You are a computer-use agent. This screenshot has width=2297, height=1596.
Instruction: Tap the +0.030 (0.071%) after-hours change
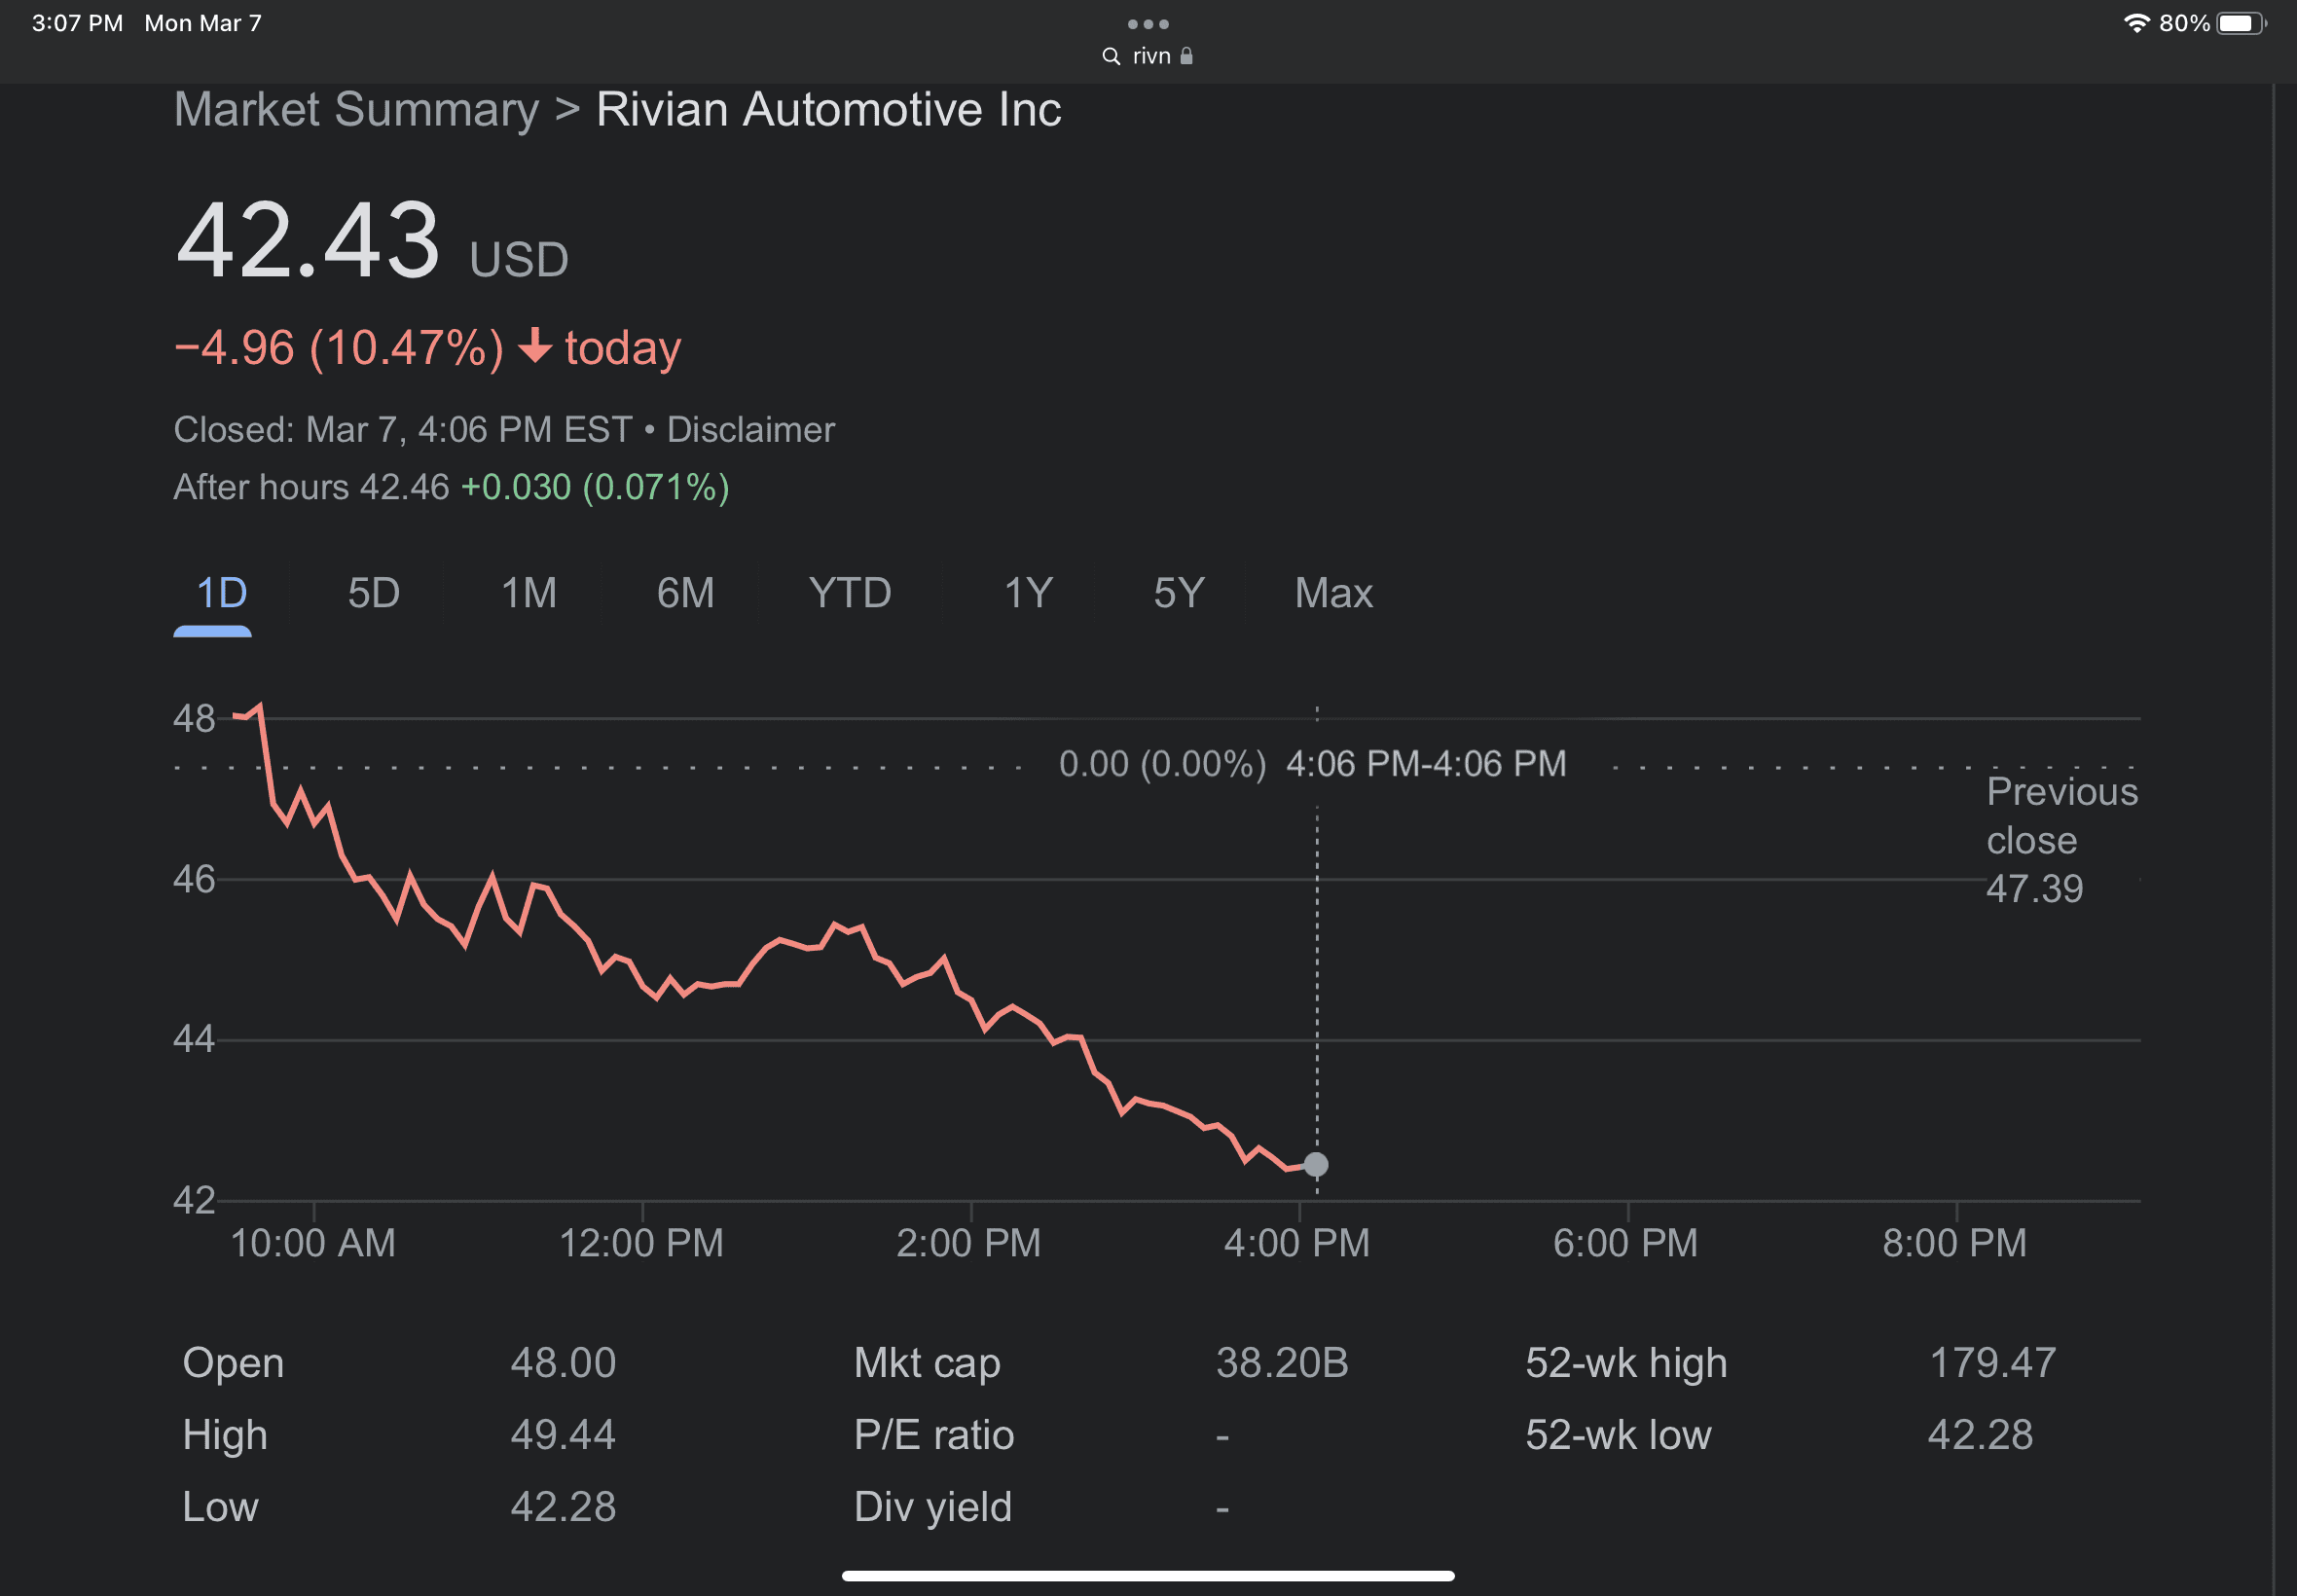coord(595,487)
